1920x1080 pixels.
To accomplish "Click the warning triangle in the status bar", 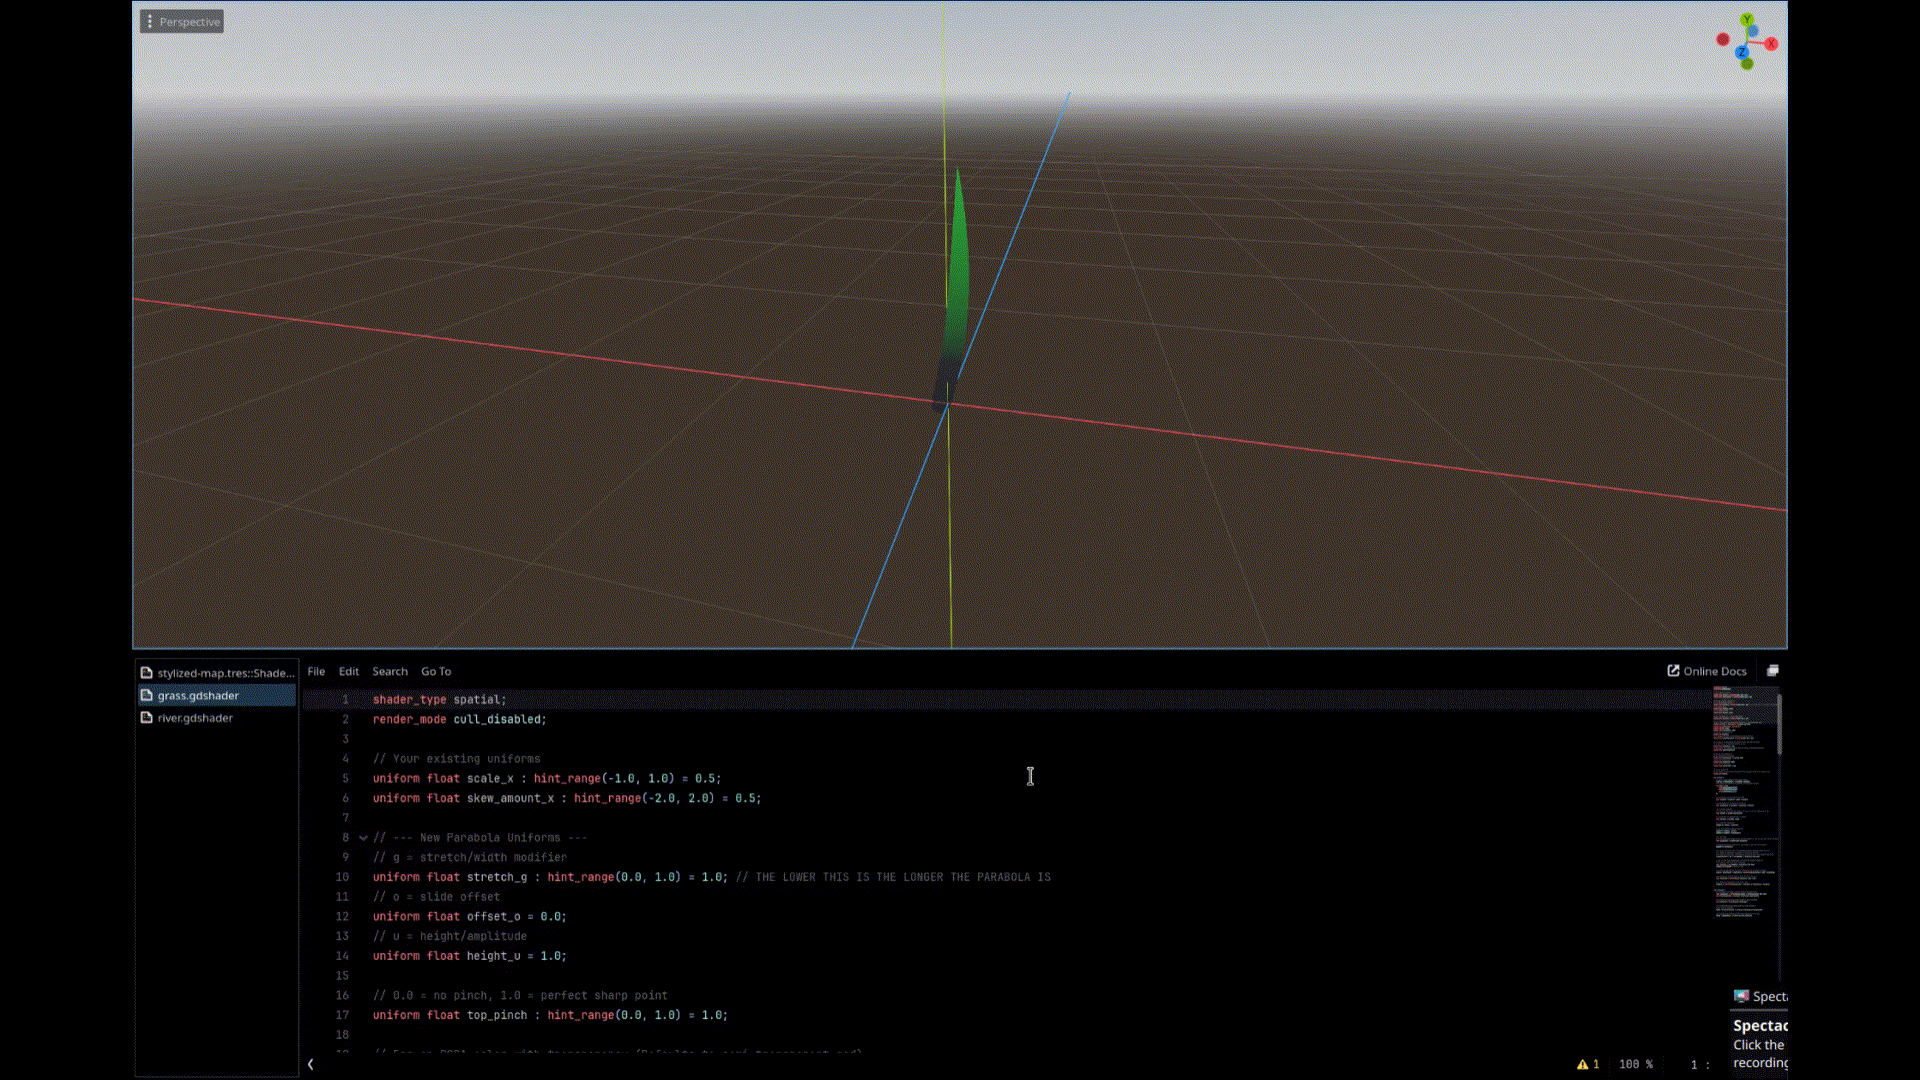I will point(1585,1064).
